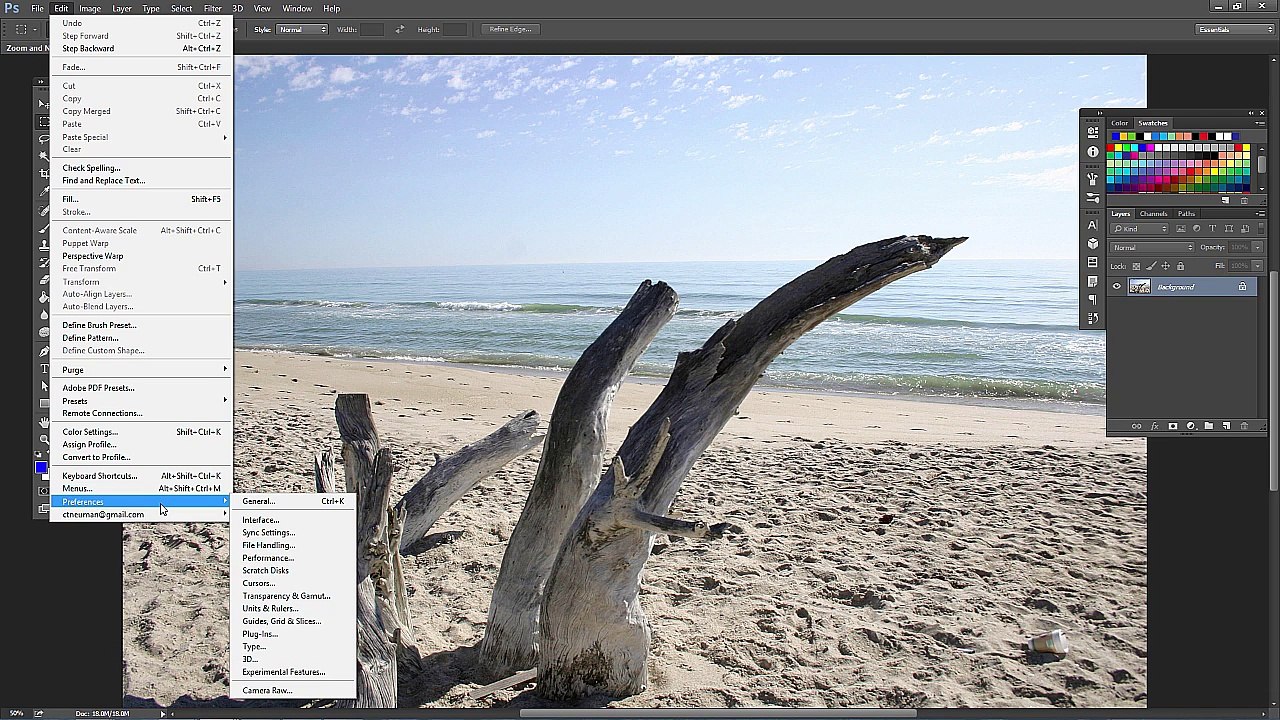Open Units & Rulers... preferences entry
The image size is (1280, 720).
click(x=293, y=608)
